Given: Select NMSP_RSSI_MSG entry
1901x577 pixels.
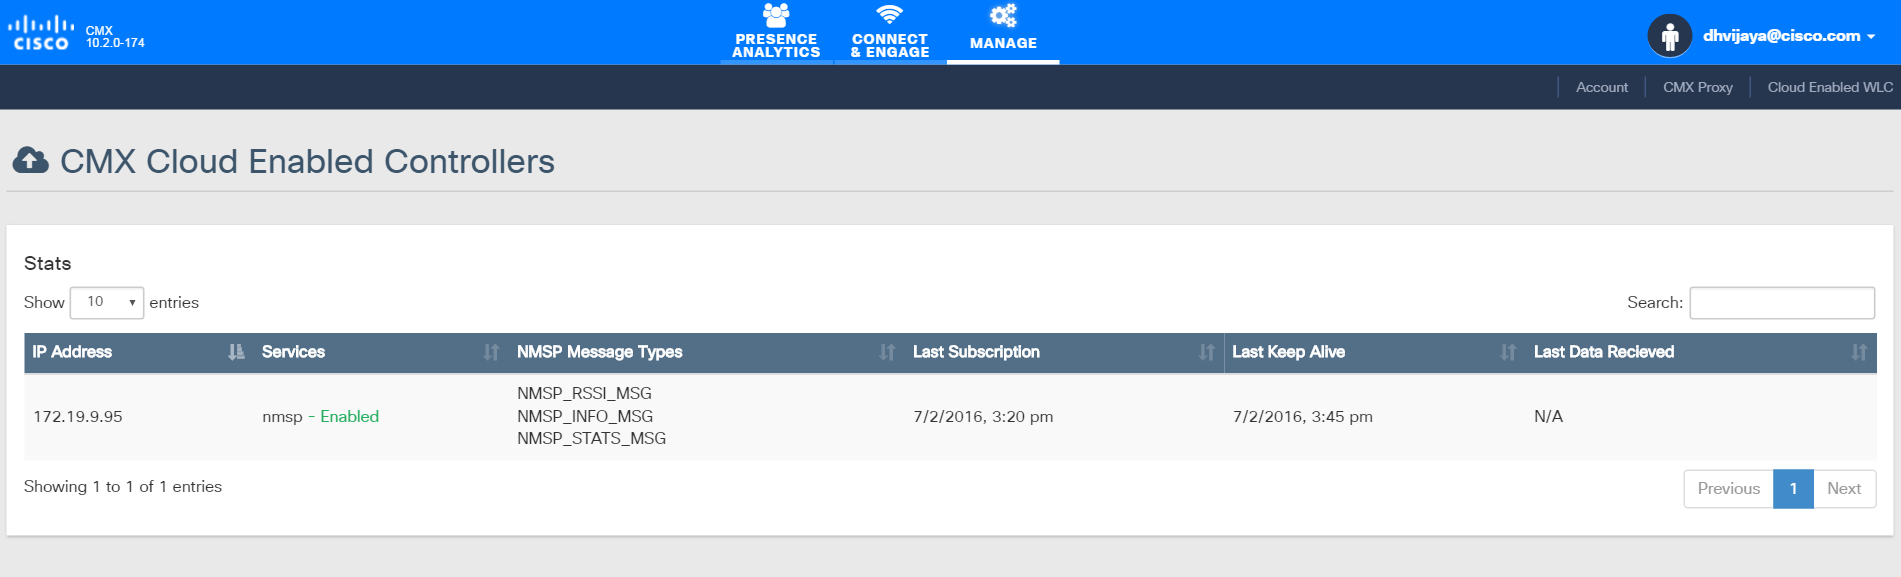Looking at the screenshot, I should click(x=584, y=394).
